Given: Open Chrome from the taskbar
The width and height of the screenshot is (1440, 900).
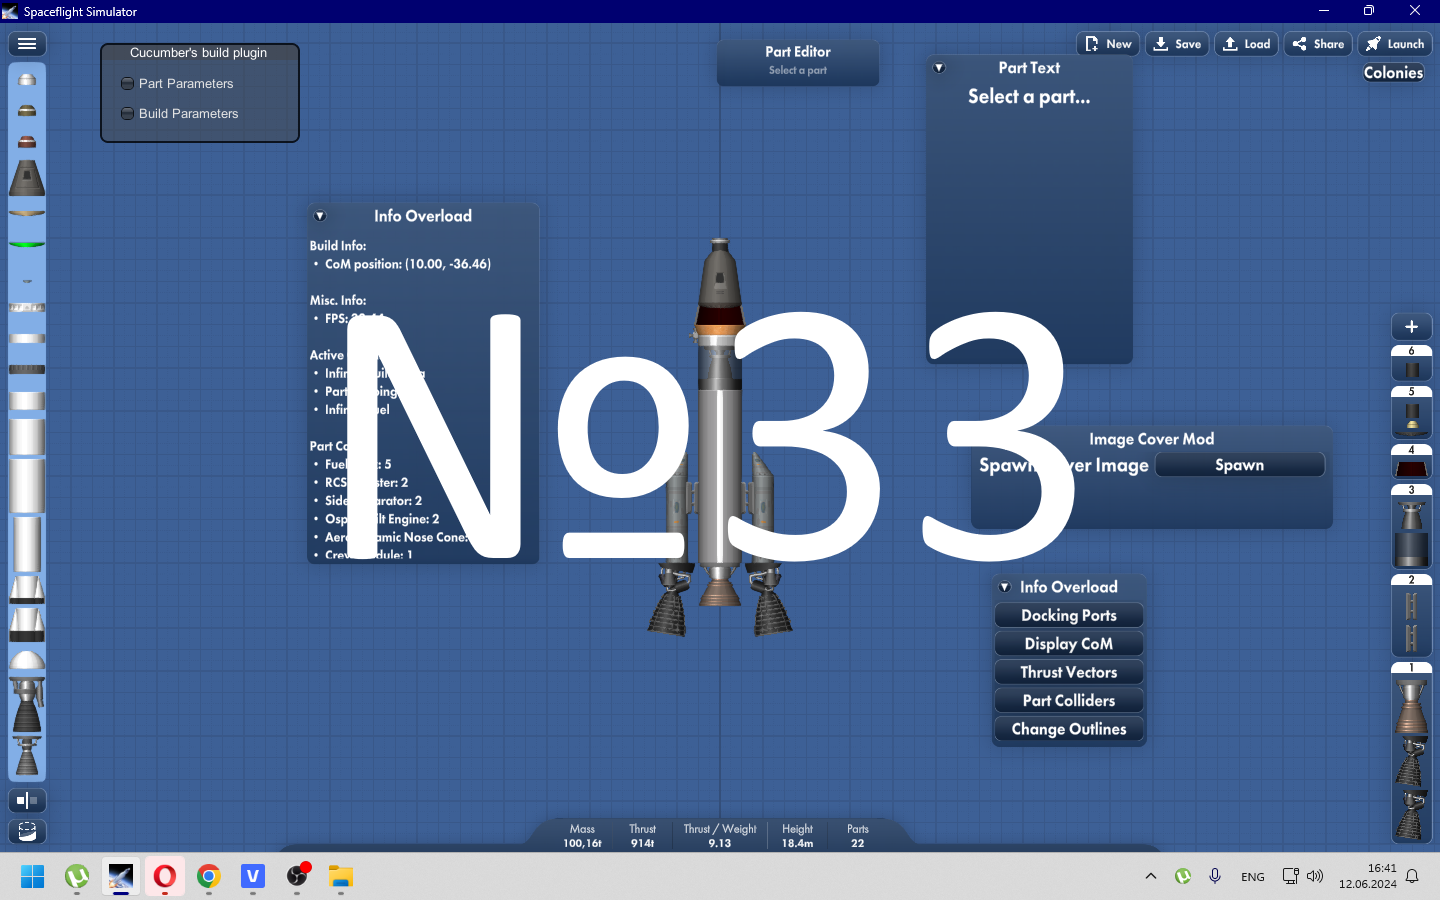Looking at the screenshot, I should coord(209,877).
